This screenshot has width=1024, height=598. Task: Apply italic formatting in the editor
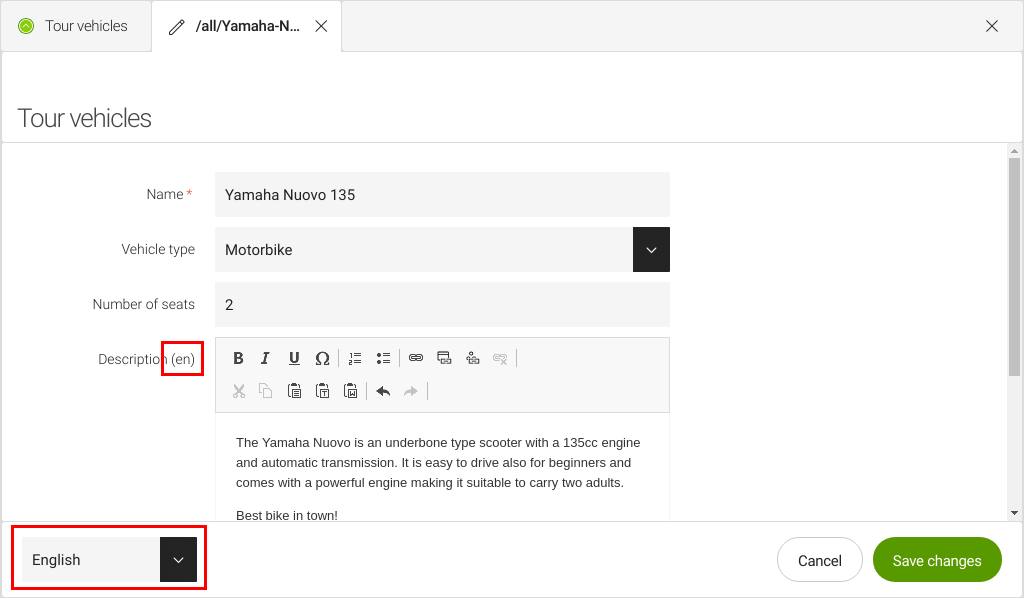click(x=266, y=358)
